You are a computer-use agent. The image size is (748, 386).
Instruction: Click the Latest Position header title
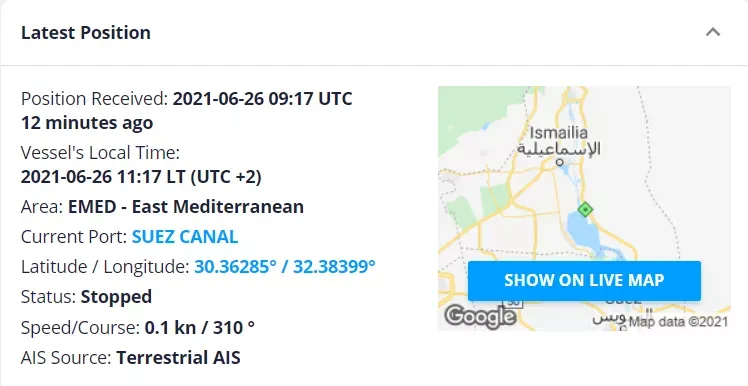pos(86,32)
